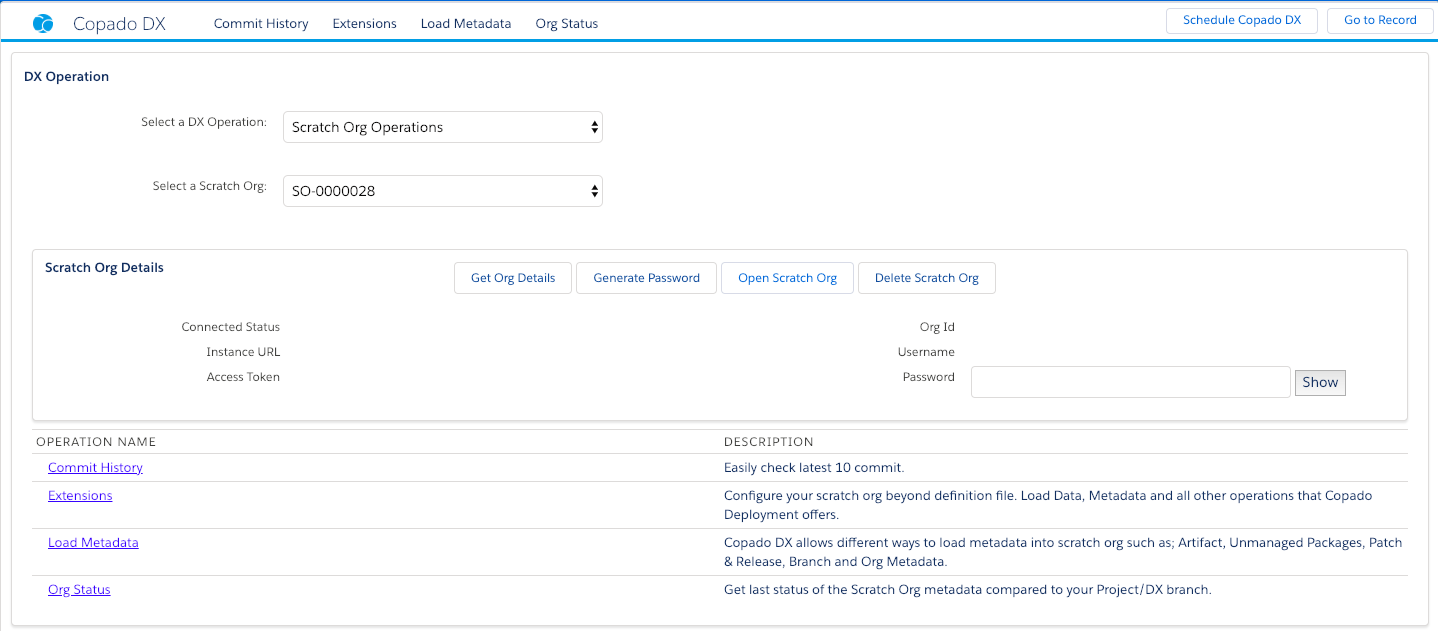Click the Delete Scratch Org button

coord(927,278)
